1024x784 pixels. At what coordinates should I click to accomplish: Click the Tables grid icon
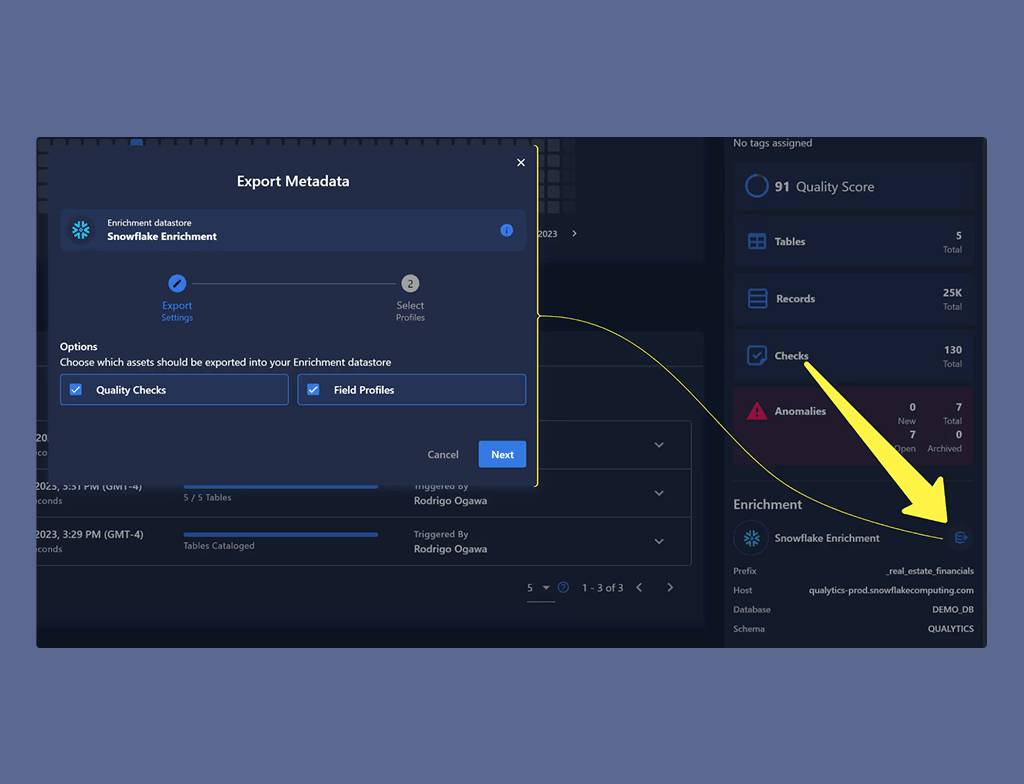pos(757,241)
